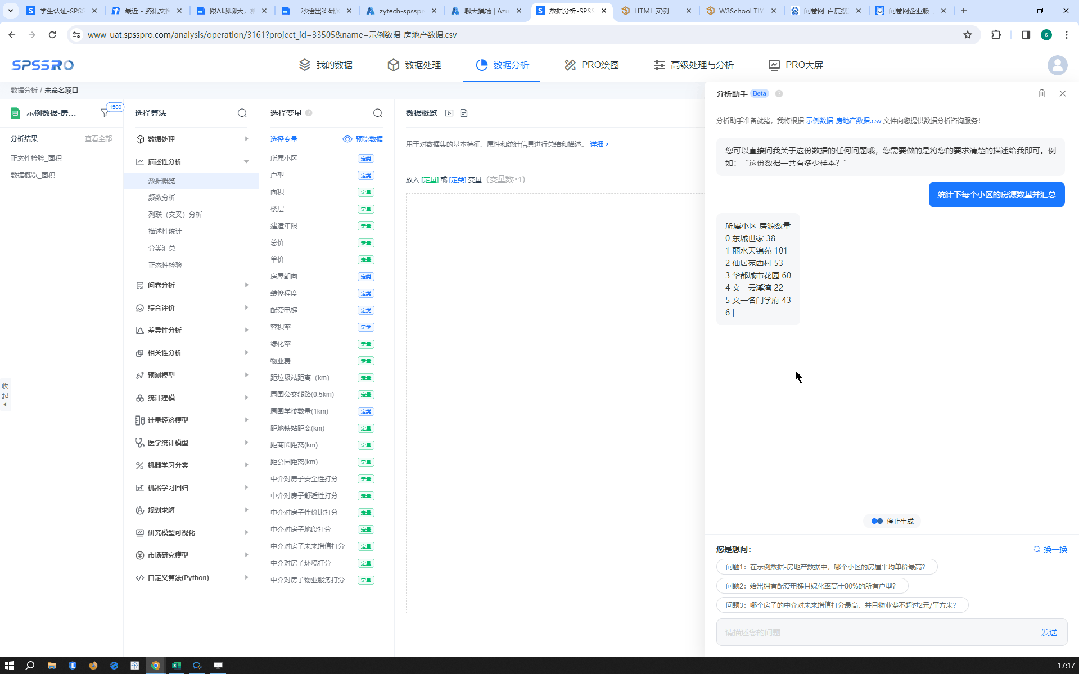Open the PRO大屏 tab

(x=796, y=65)
